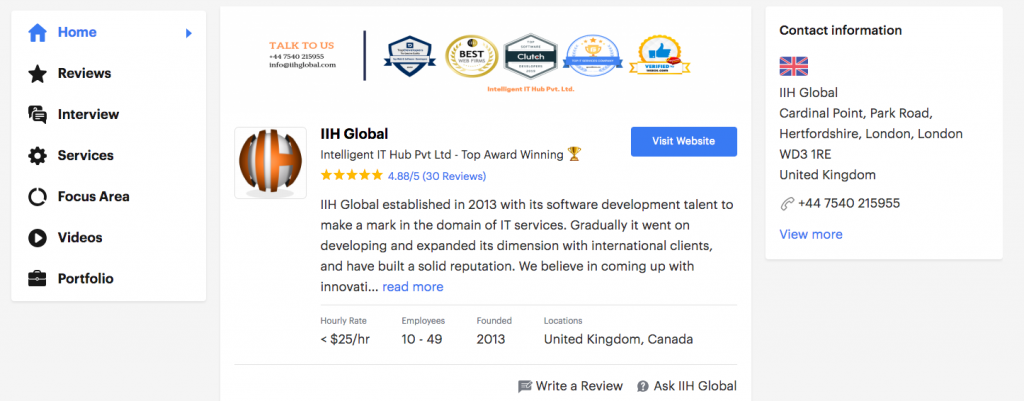1024x401 pixels.
Task: Click the Services gear icon
Action: pos(37,156)
